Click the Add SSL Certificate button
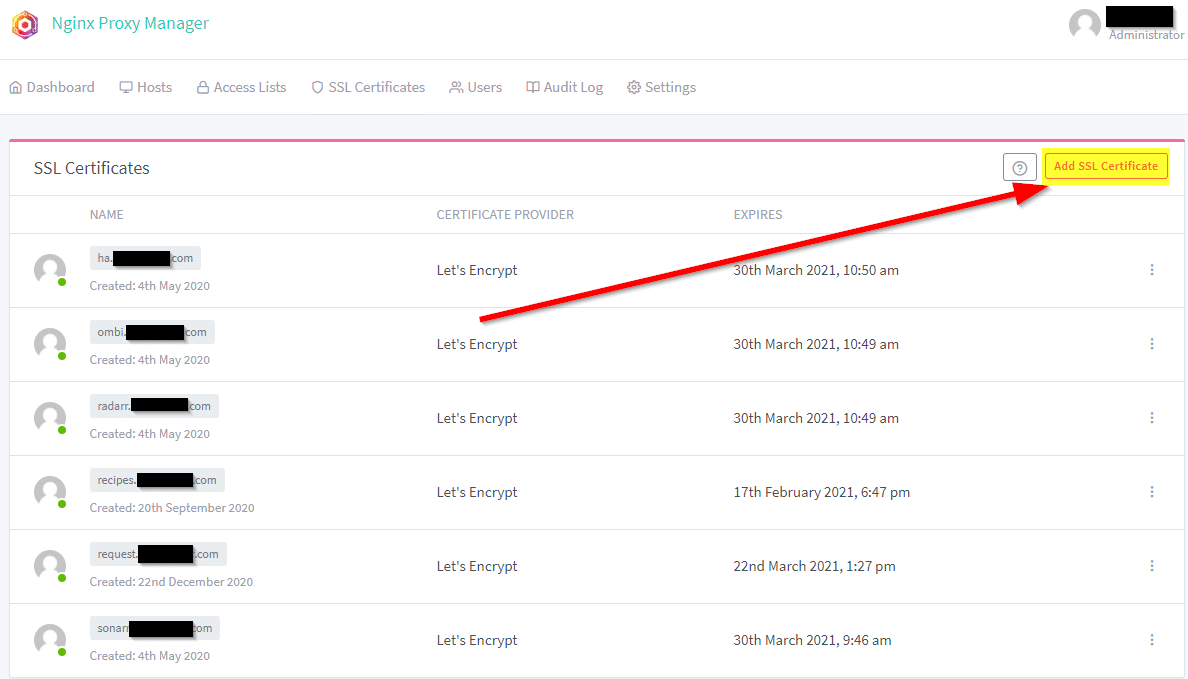Screen dimensions: 1188x679 [x=1105, y=166]
